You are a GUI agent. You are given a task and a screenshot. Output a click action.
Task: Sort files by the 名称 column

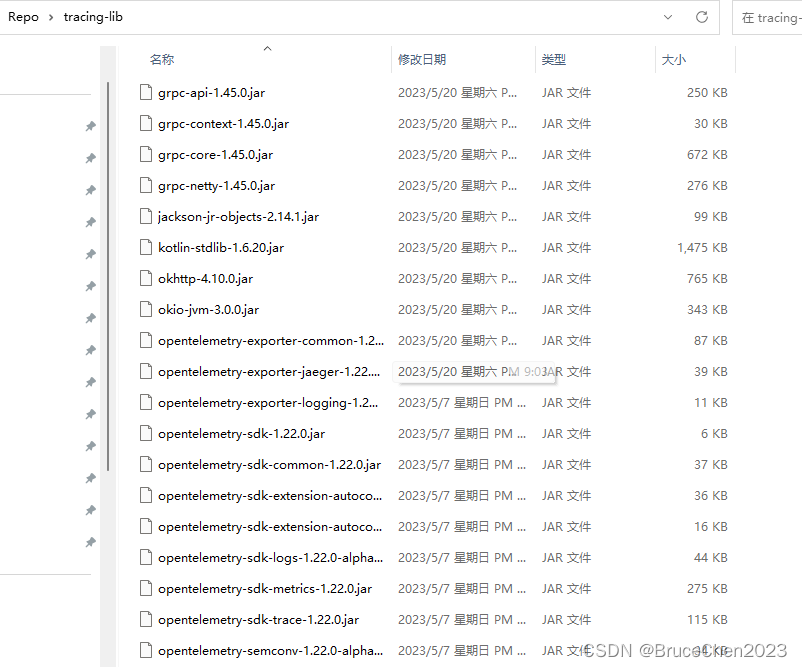click(161, 59)
